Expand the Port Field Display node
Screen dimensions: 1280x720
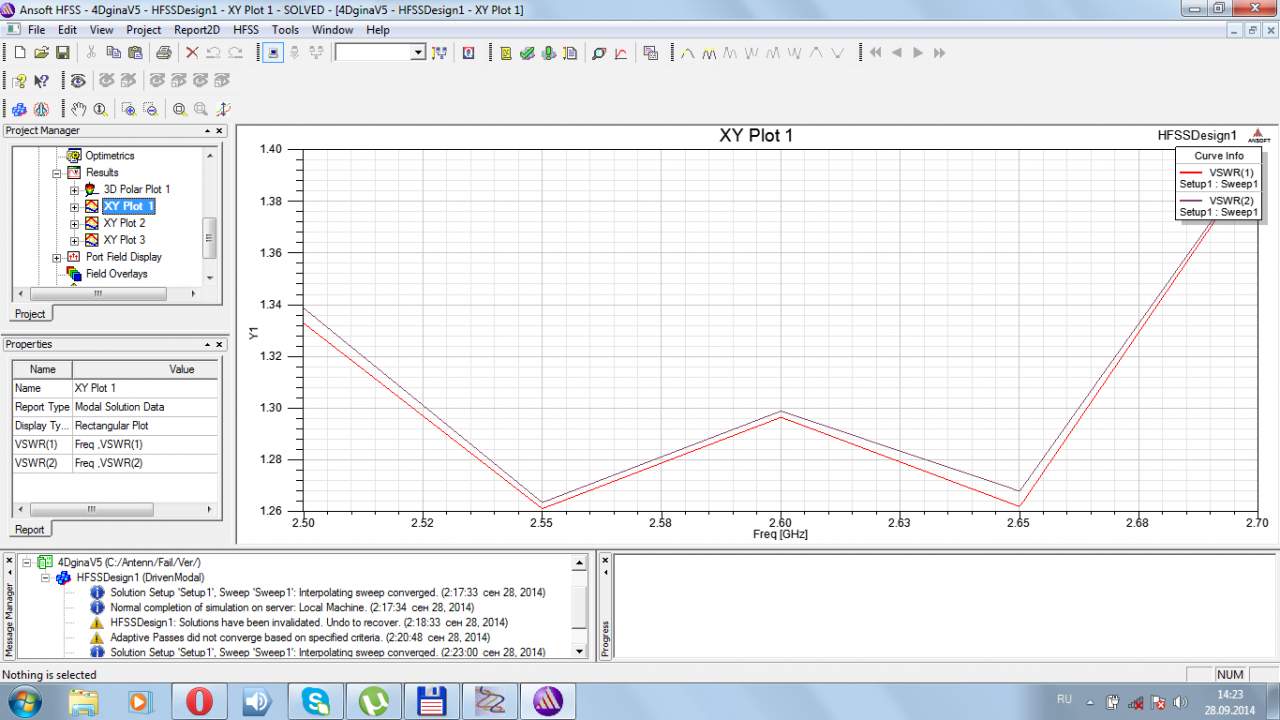pyautogui.click(x=57, y=258)
